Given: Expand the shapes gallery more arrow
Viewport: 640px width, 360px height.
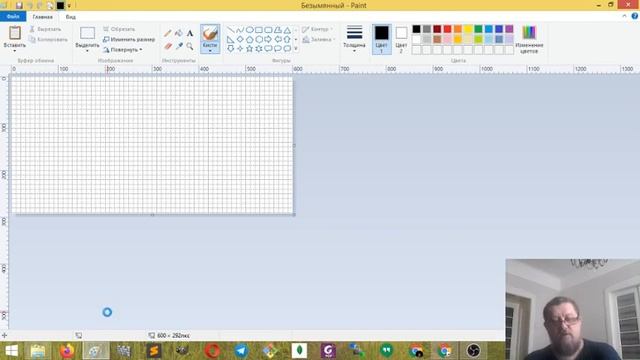Looking at the screenshot, I should coord(296,49).
